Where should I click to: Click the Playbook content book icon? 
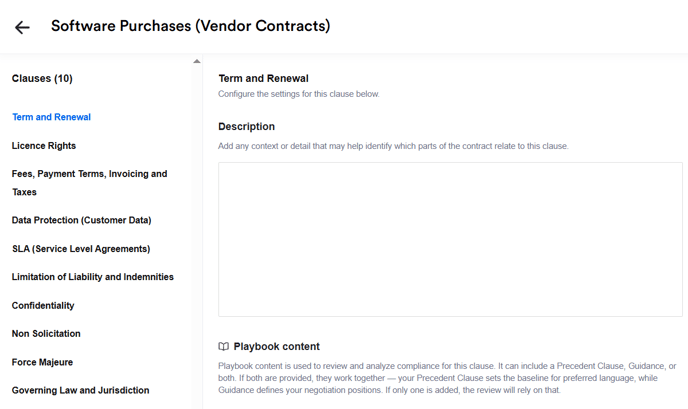point(223,347)
